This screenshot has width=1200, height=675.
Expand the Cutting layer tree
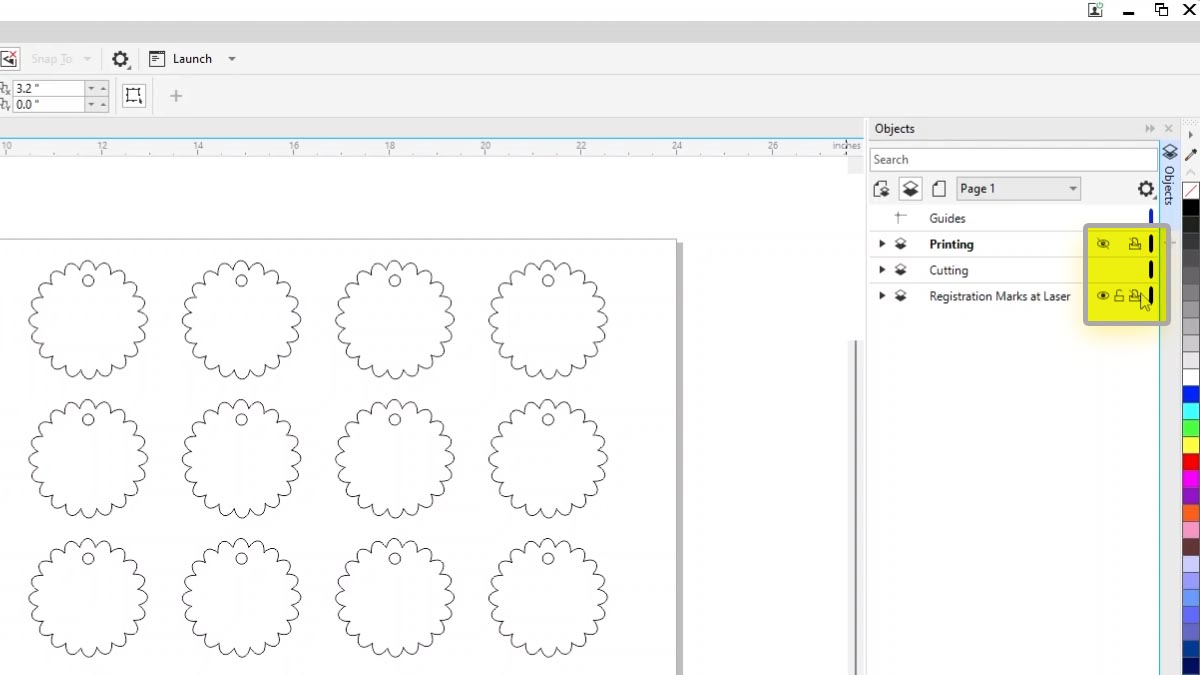pyautogui.click(x=882, y=270)
